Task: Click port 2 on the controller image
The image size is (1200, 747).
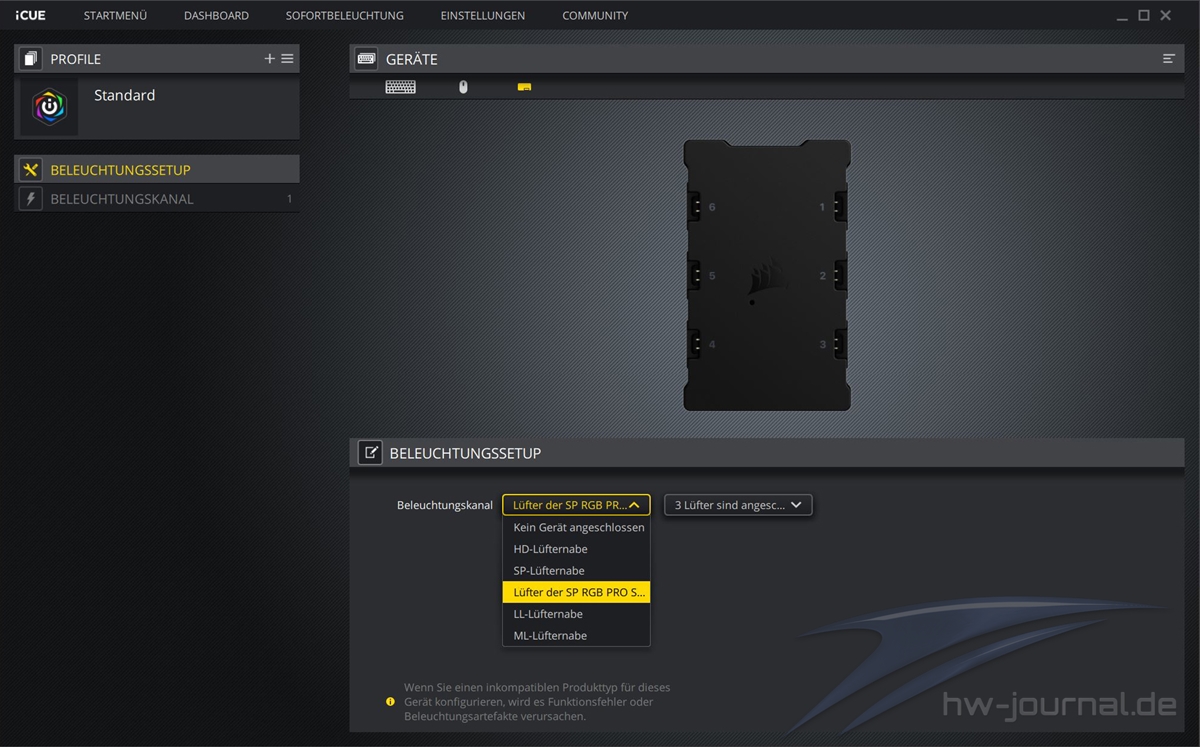Action: [x=838, y=275]
